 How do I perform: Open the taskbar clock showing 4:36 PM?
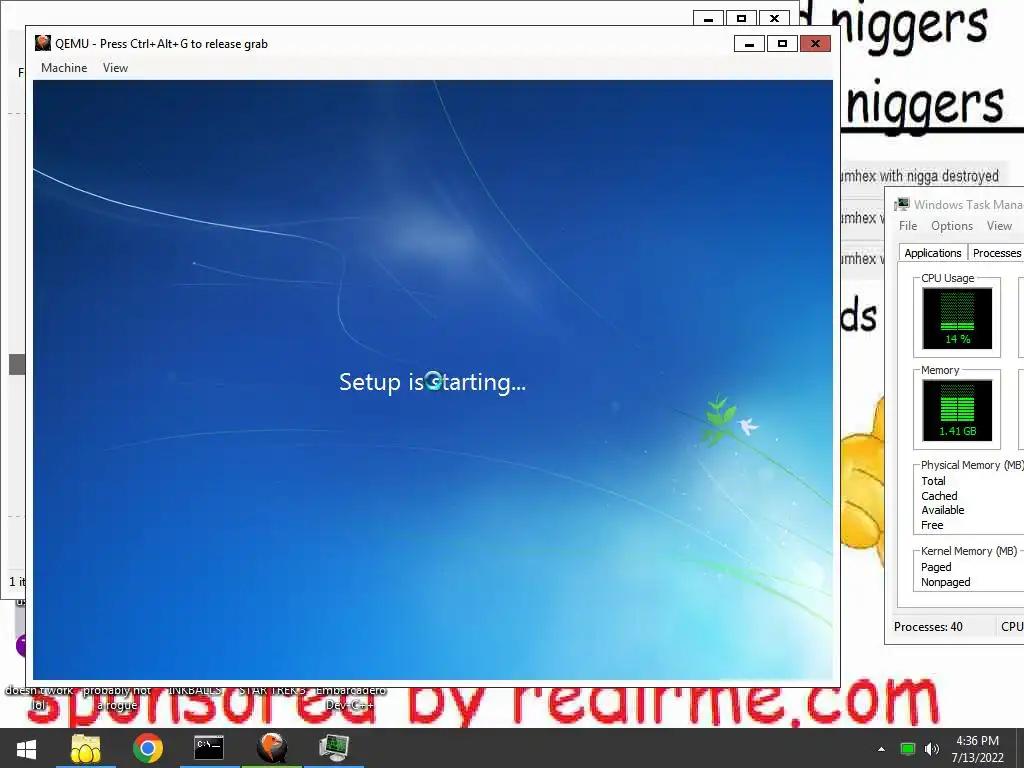(977, 749)
